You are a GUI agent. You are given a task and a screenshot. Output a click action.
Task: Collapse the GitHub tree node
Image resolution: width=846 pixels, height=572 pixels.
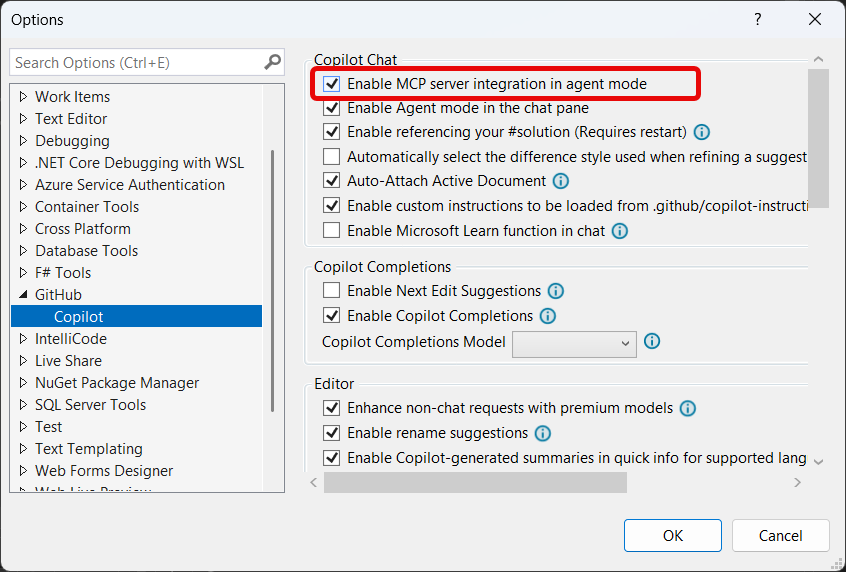click(x=24, y=295)
